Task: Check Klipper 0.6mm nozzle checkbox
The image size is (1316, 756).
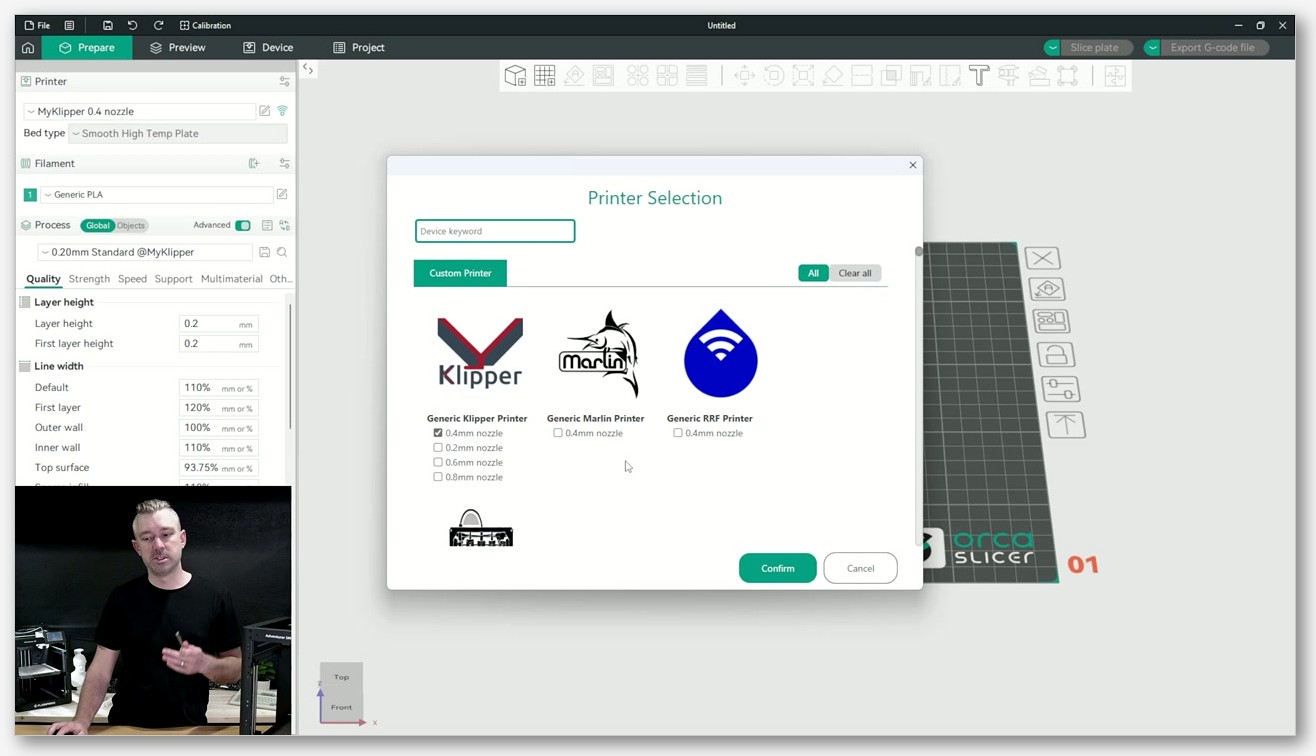Action: point(438,462)
